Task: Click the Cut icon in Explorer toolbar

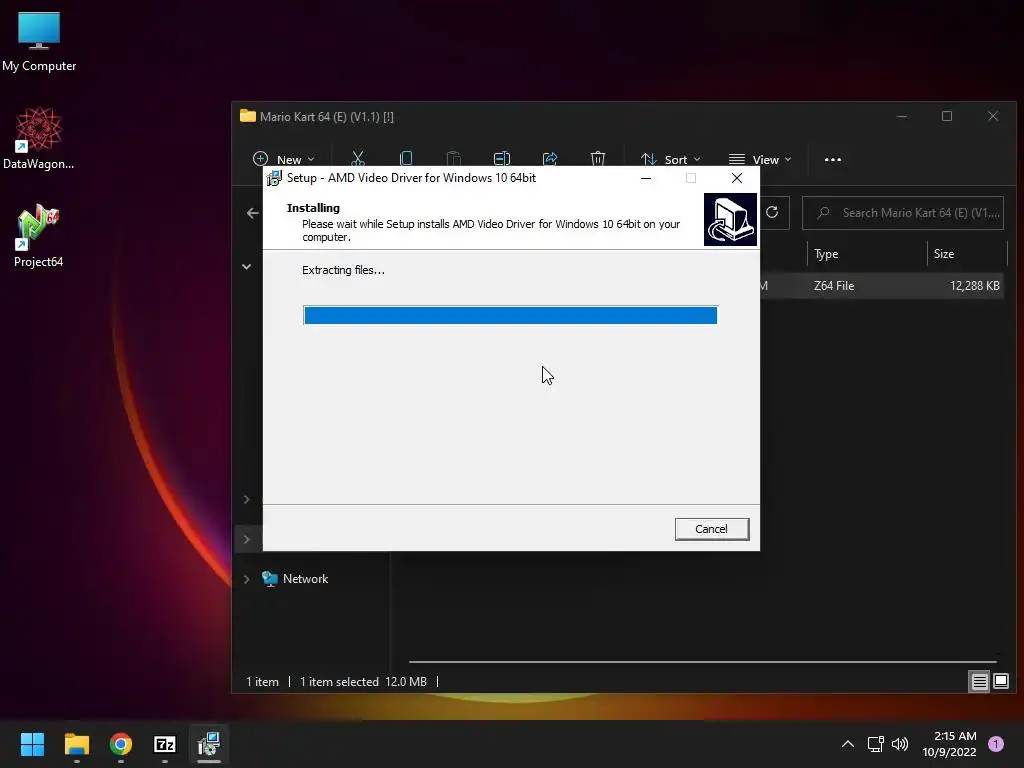Action: tap(357, 159)
